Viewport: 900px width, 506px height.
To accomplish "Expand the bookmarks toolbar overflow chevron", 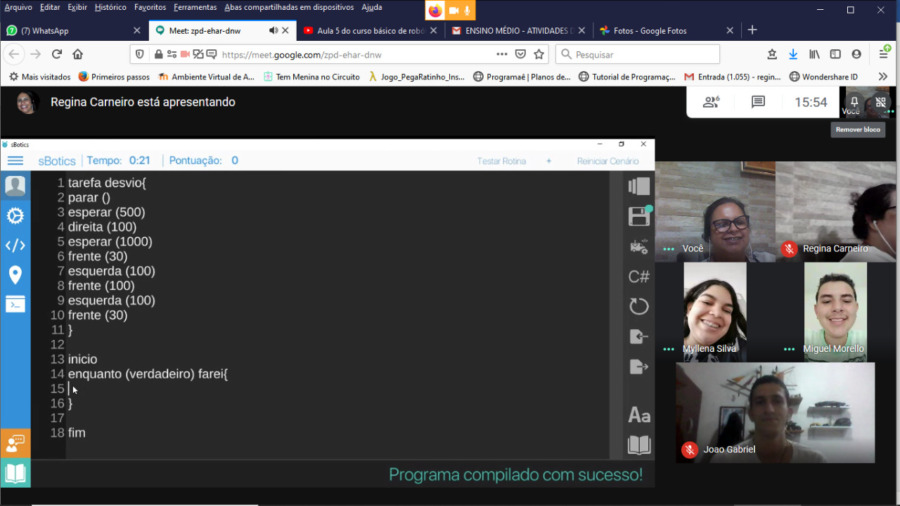I will [x=883, y=76].
